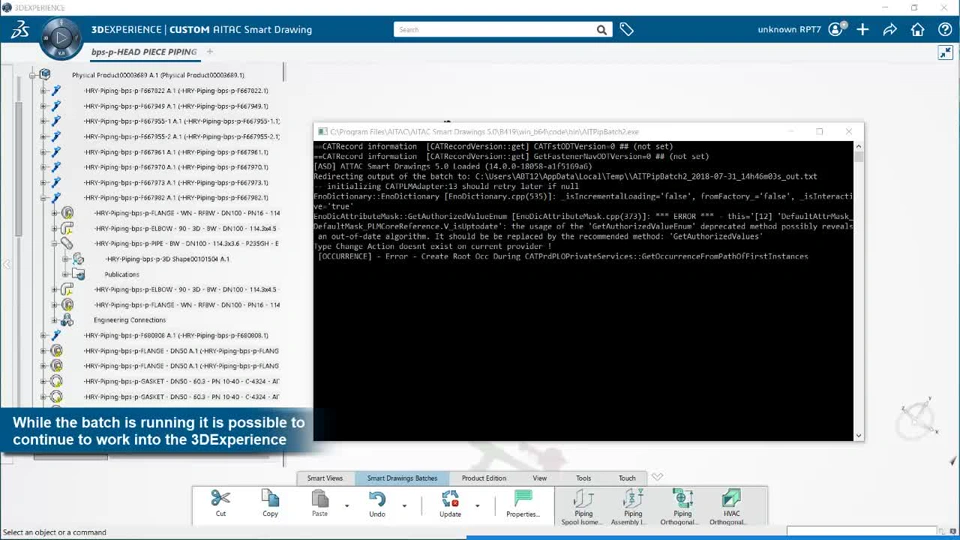Switch to Touch tab
Viewport: 960px width, 540px height.
(627, 478)
